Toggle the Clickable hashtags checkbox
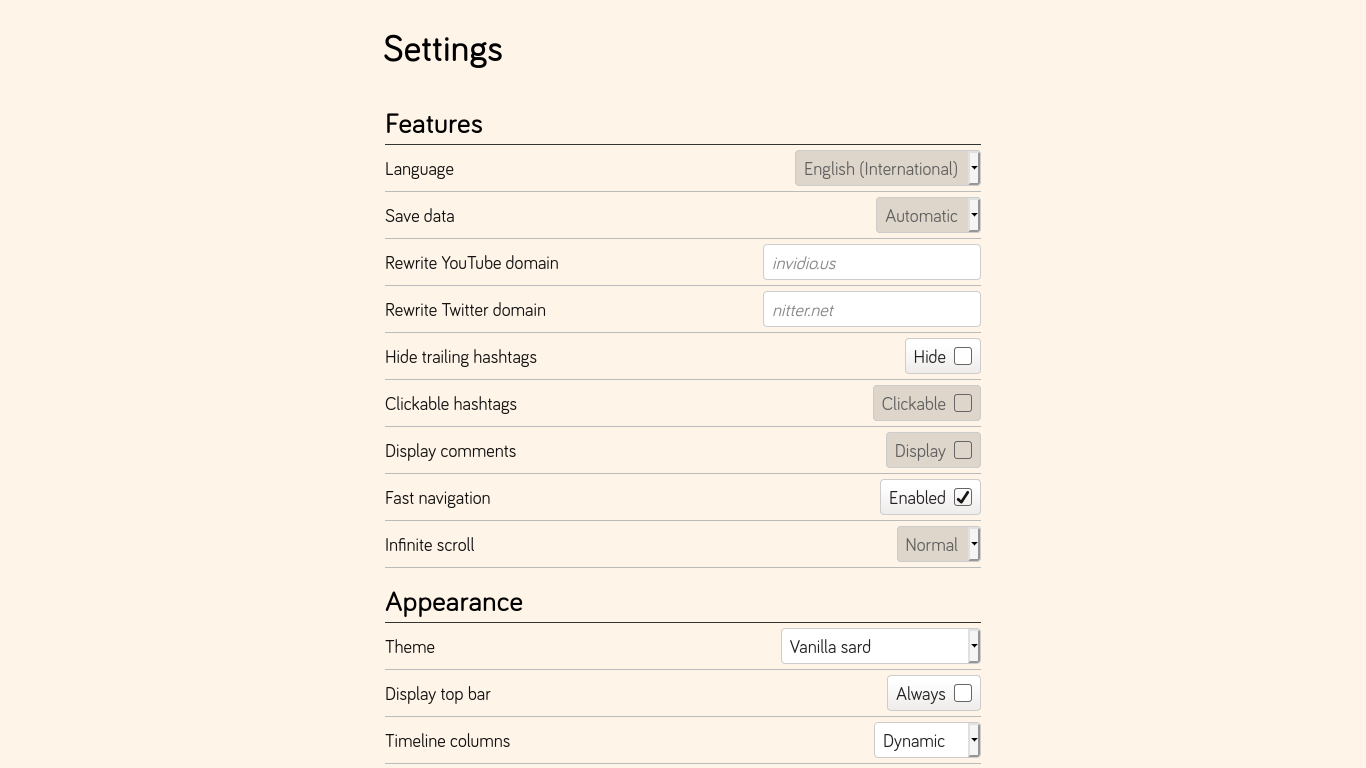Viewport: 1366px width, 768px height. click(963, 403)
